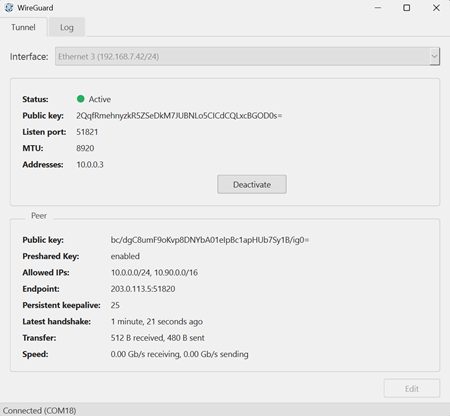The width and height of the screenshot is (450, 416).
Task: Click the Ethernet 3 interface combo box
Action: 247,56
